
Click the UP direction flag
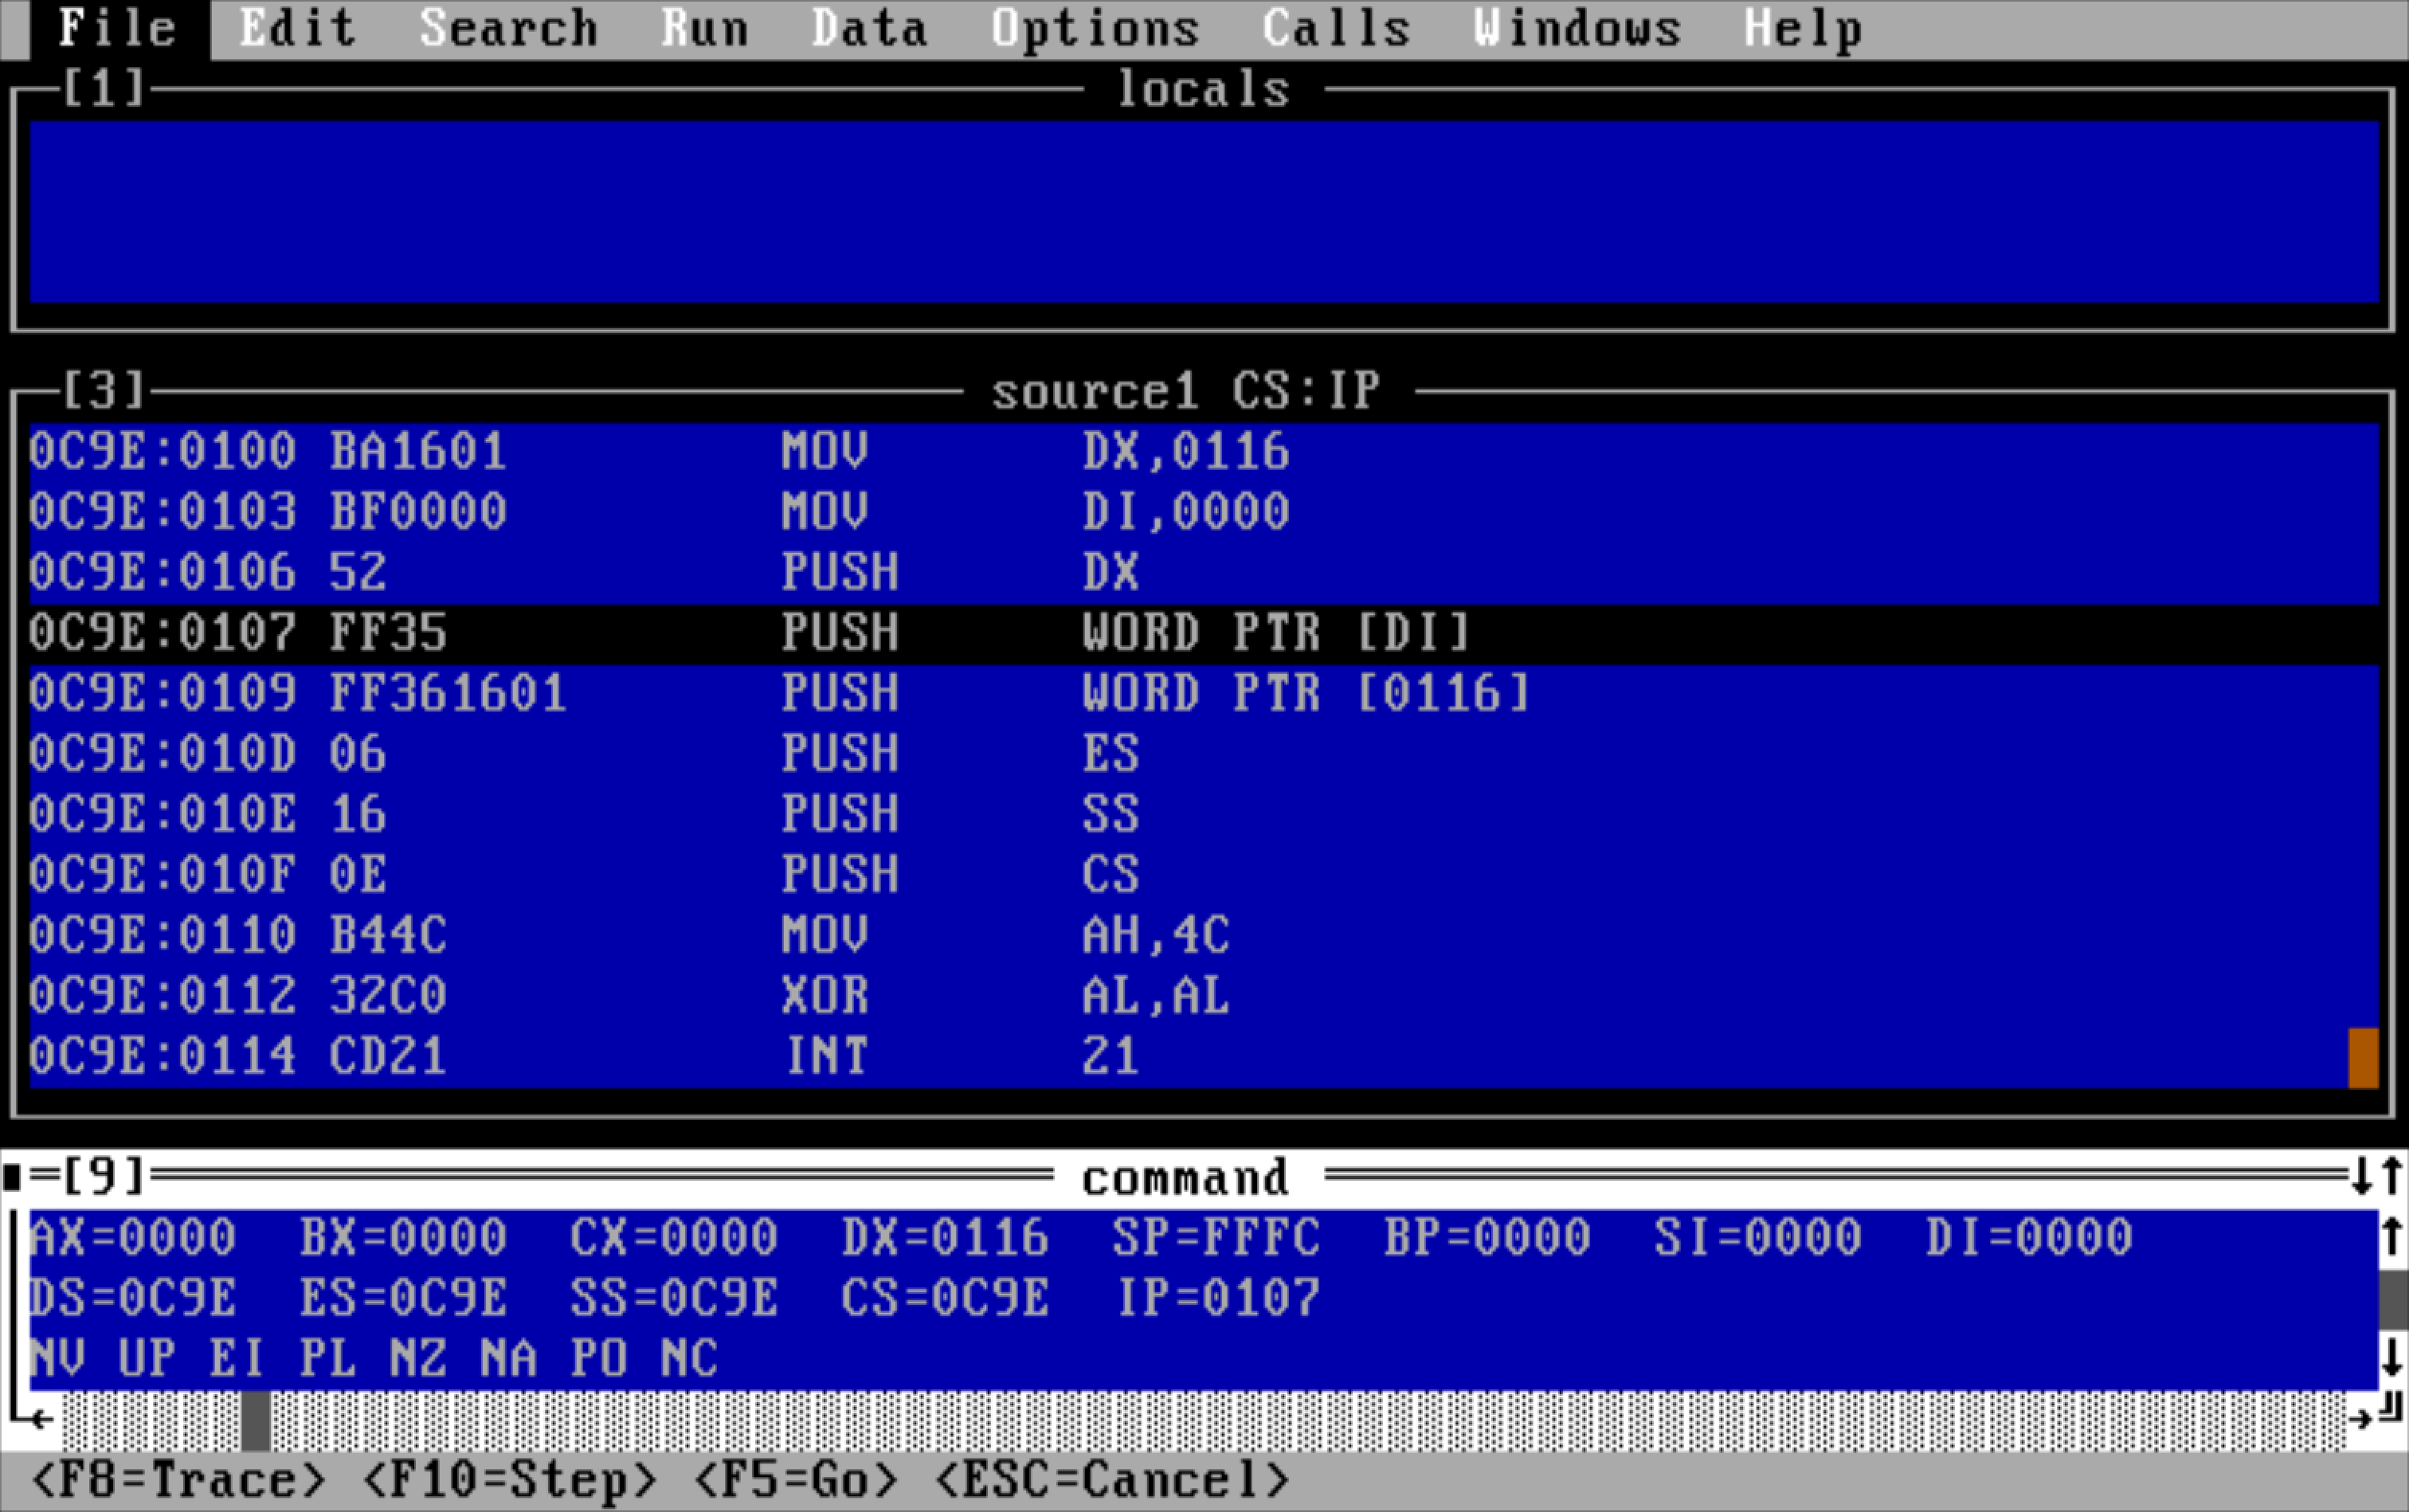point(148,1359)
